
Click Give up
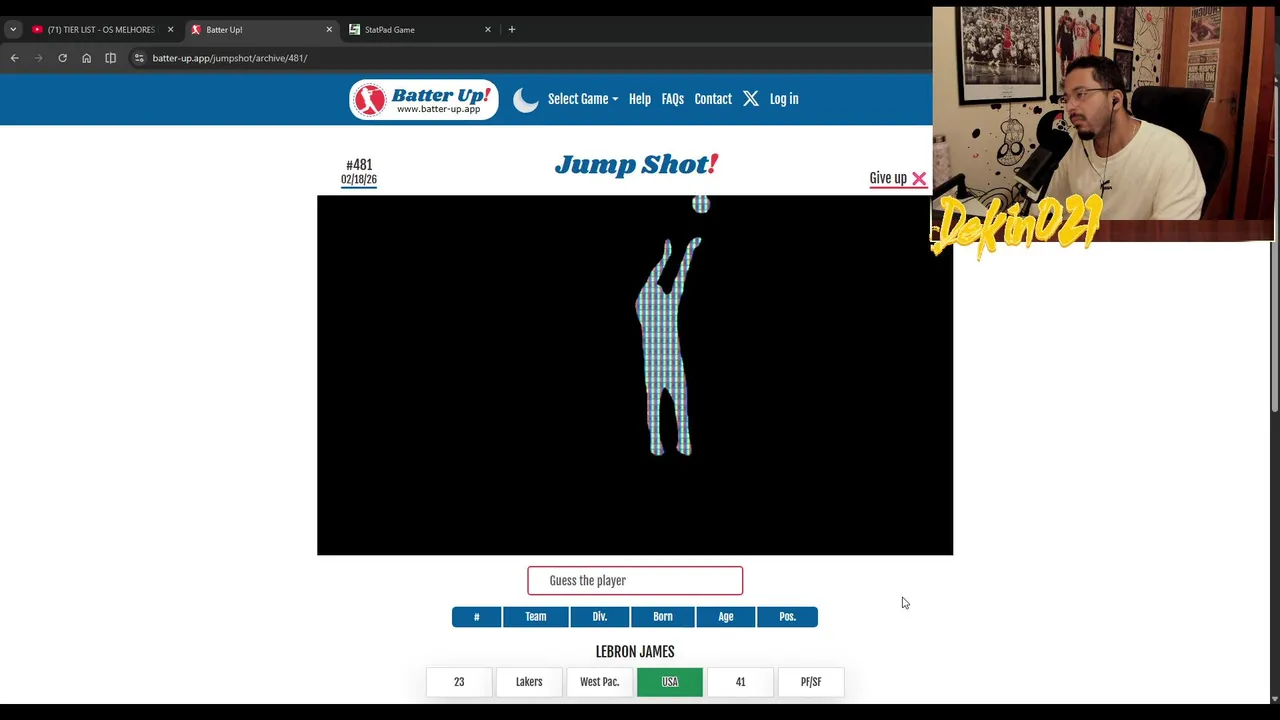point(888,178)
